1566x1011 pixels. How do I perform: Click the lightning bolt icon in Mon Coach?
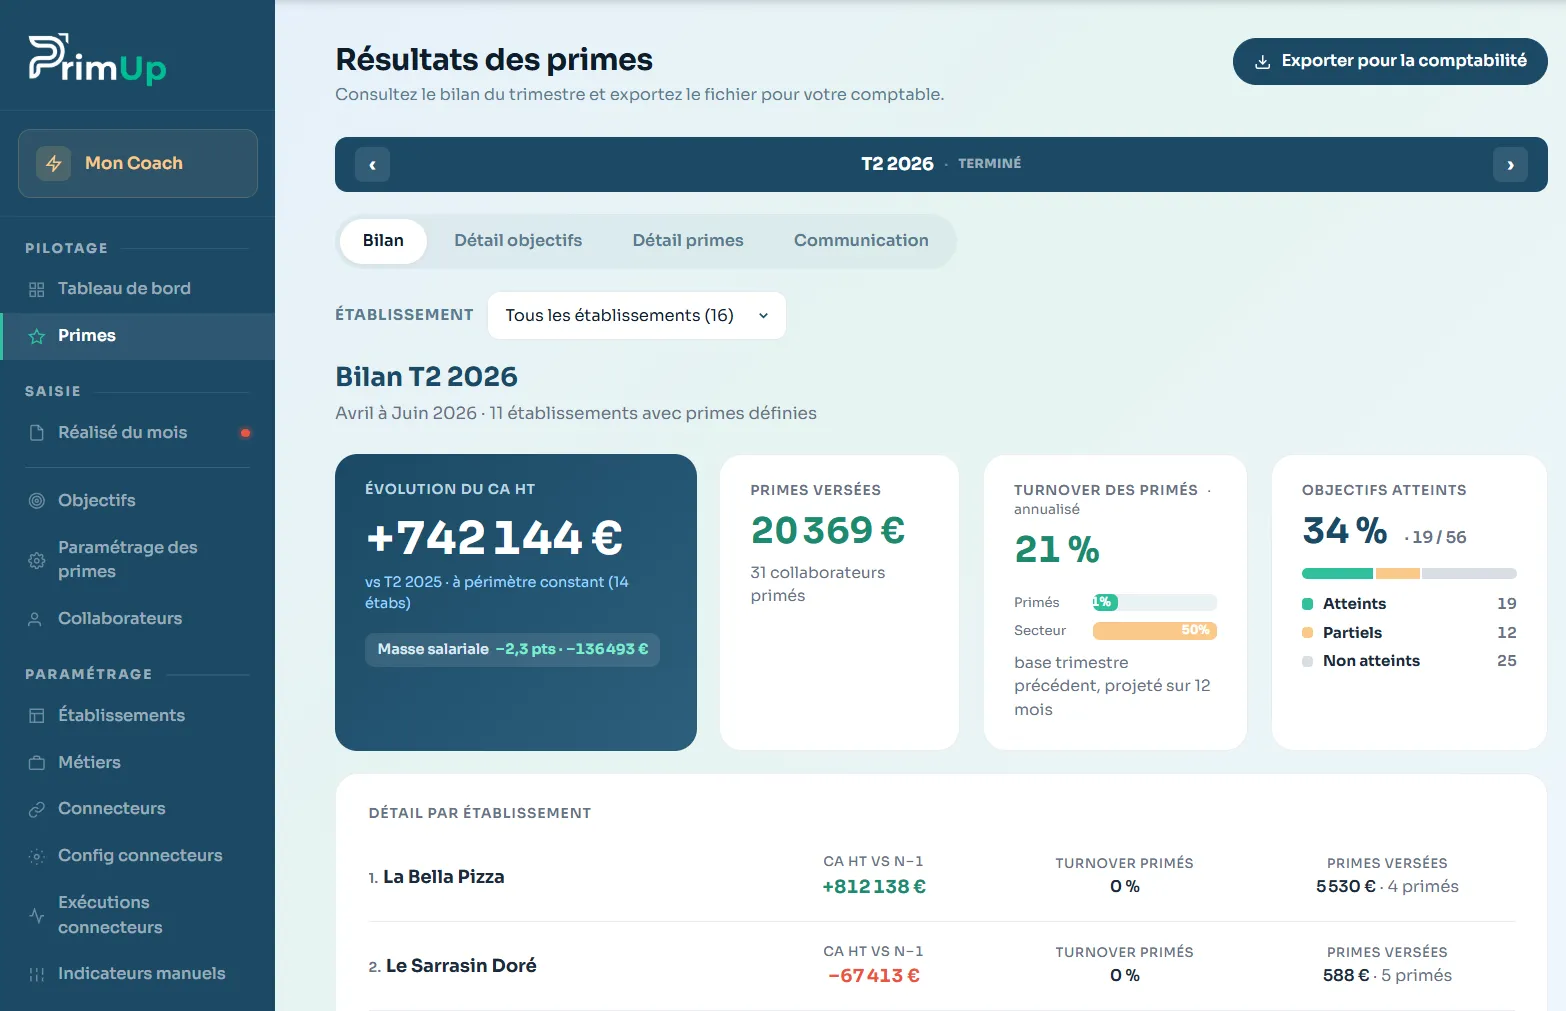click(54, 163)
